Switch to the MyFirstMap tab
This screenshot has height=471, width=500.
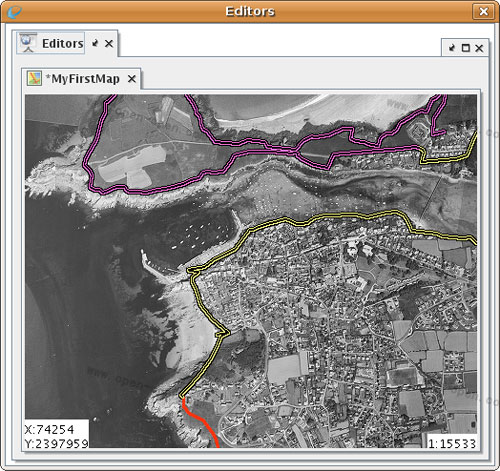[x=83, y=79]
